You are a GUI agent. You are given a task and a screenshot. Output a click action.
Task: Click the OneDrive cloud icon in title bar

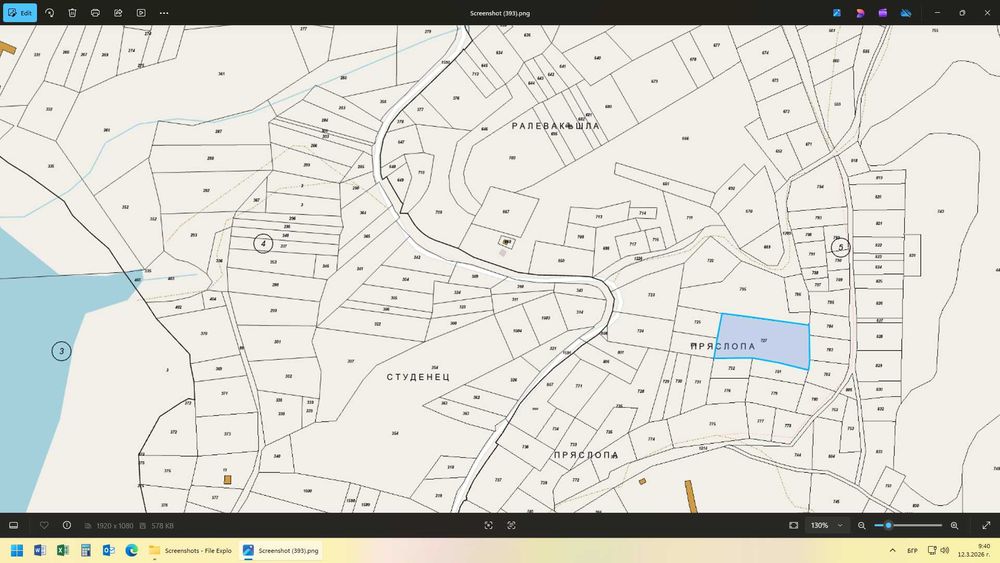[906, 13]
